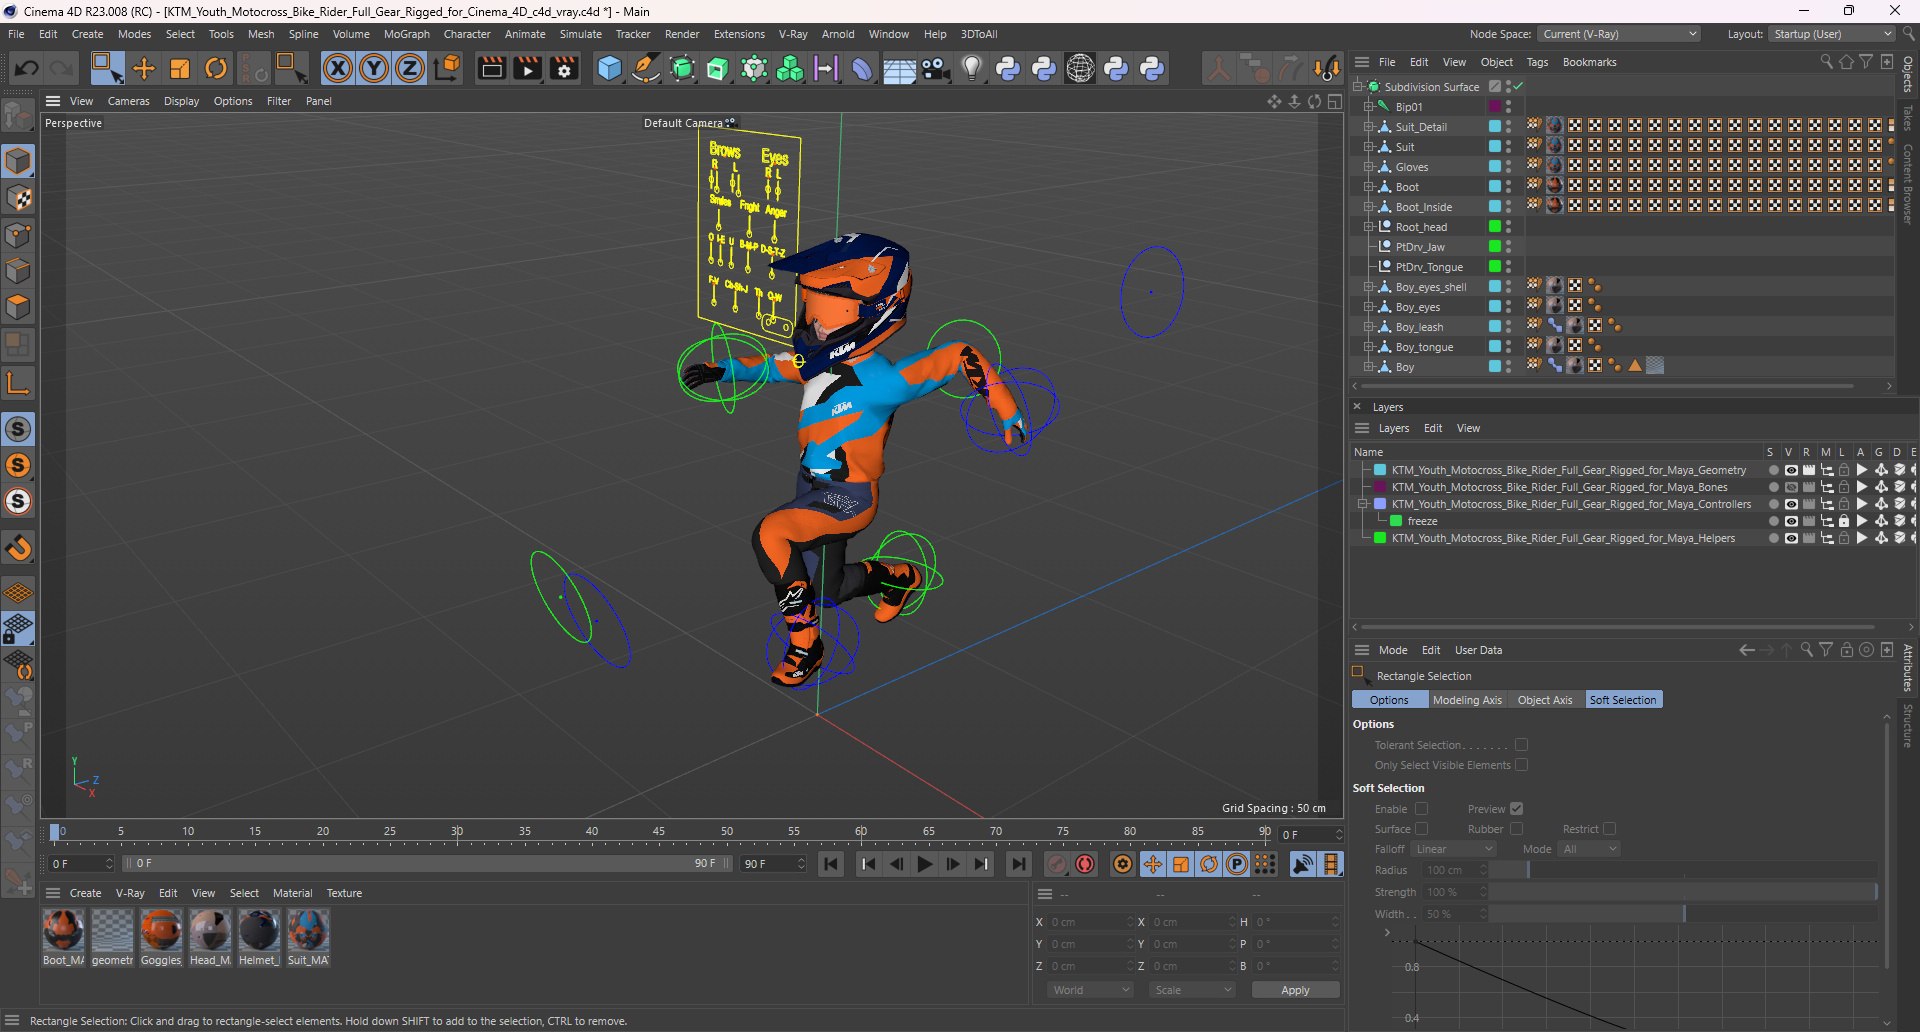Expand the Root_head object
Image resolution: width=1920 pixels, height=1032 pixels.
coord(1369,227)
